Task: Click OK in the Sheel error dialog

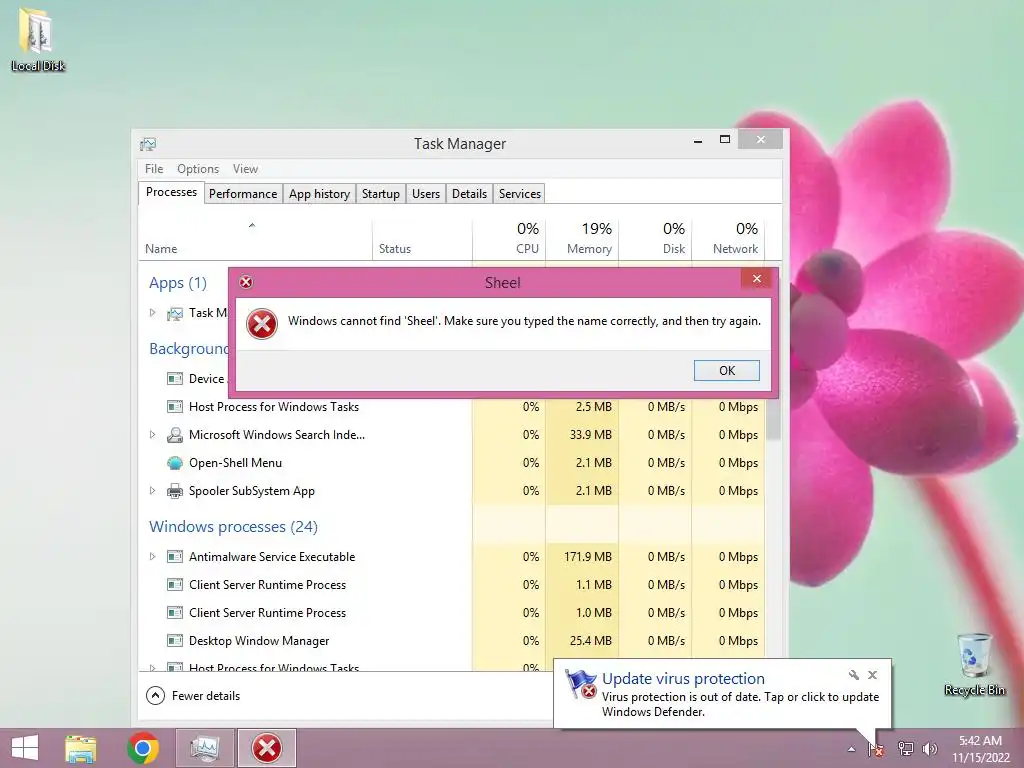Action: point(727,370)
